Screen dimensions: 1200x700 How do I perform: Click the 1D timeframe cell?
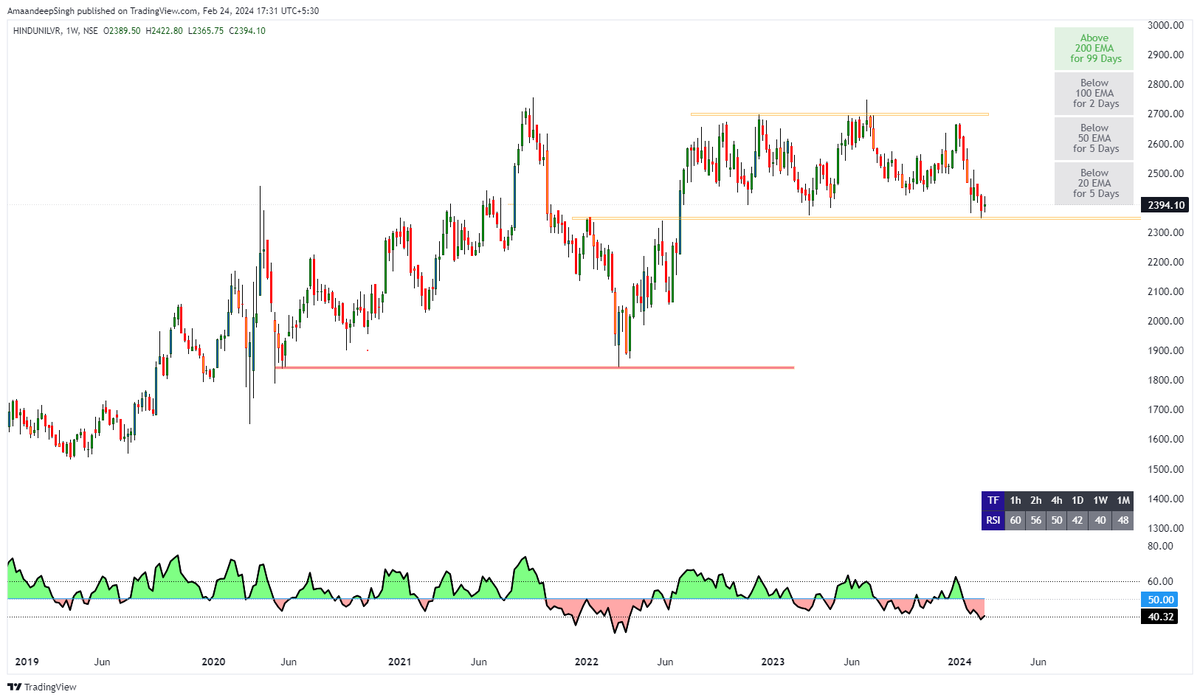(1079, 500)
